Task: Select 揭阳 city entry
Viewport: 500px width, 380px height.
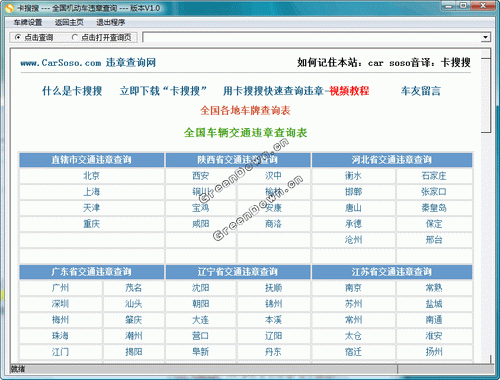Action: [133, 352]
